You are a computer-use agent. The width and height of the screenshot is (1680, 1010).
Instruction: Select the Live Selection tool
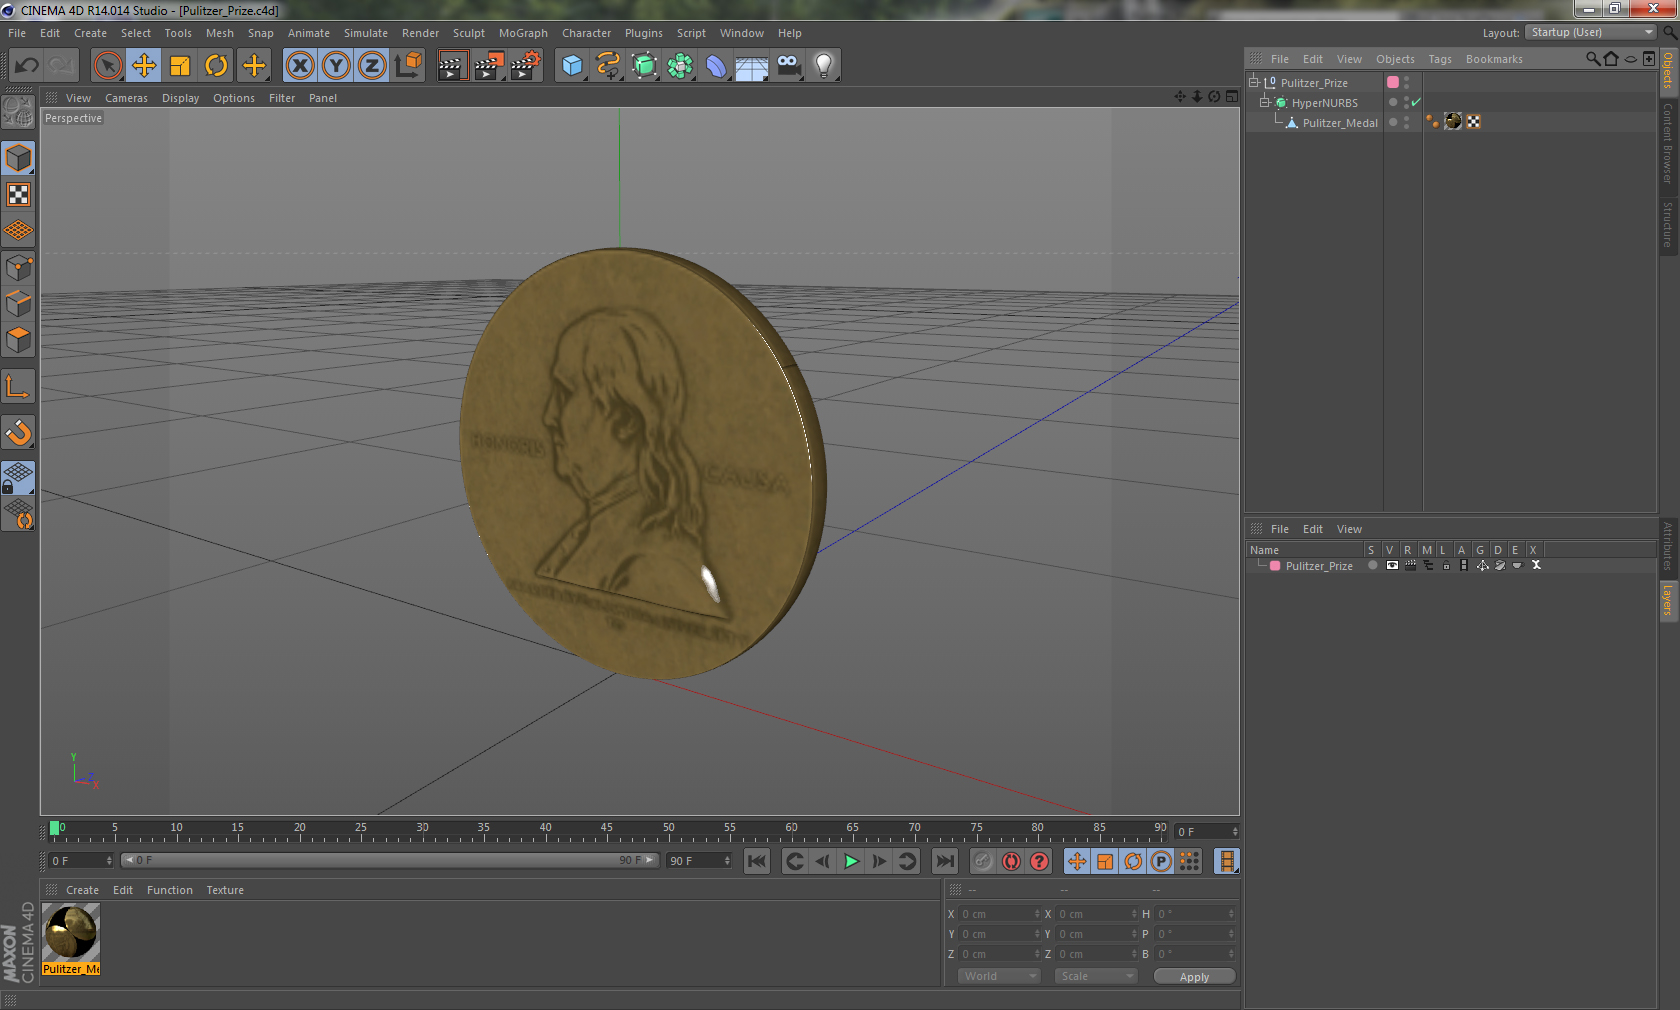(107, 66)
